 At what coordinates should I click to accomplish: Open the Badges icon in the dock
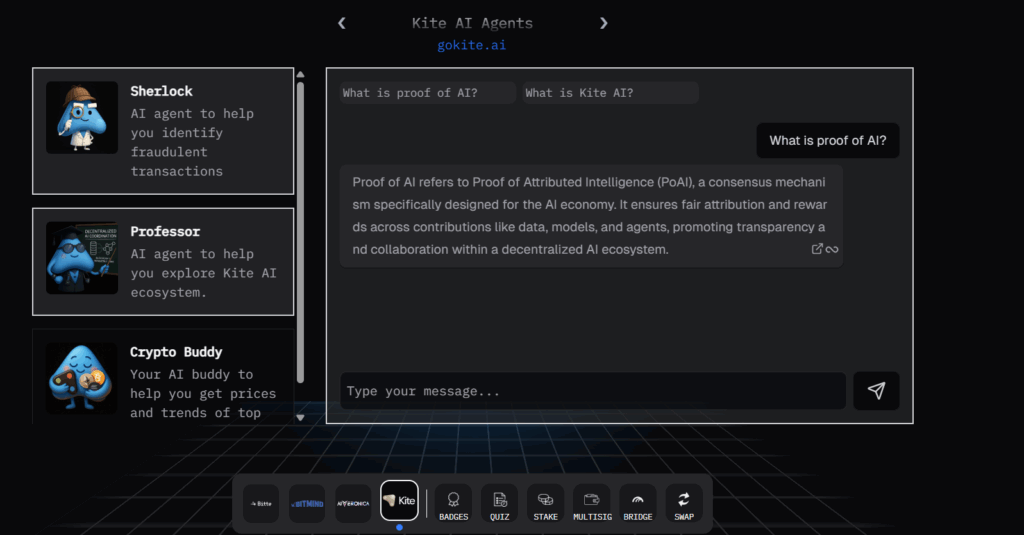pos(453,502)
